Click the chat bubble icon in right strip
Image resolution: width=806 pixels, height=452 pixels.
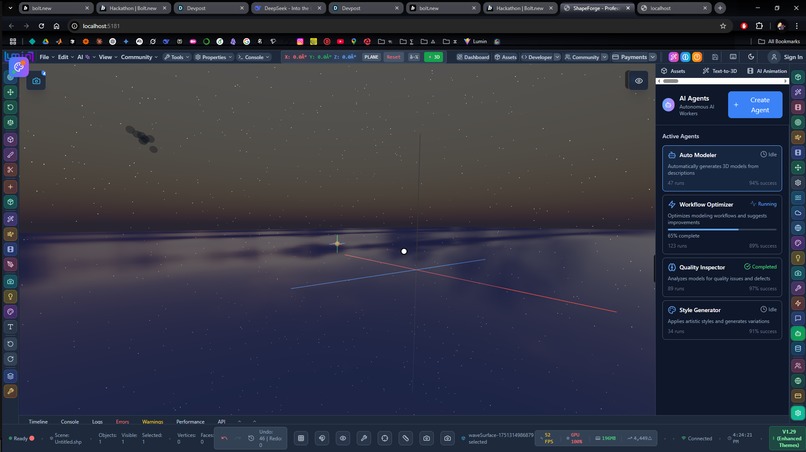pyautogui.click(x=798, y=318)
